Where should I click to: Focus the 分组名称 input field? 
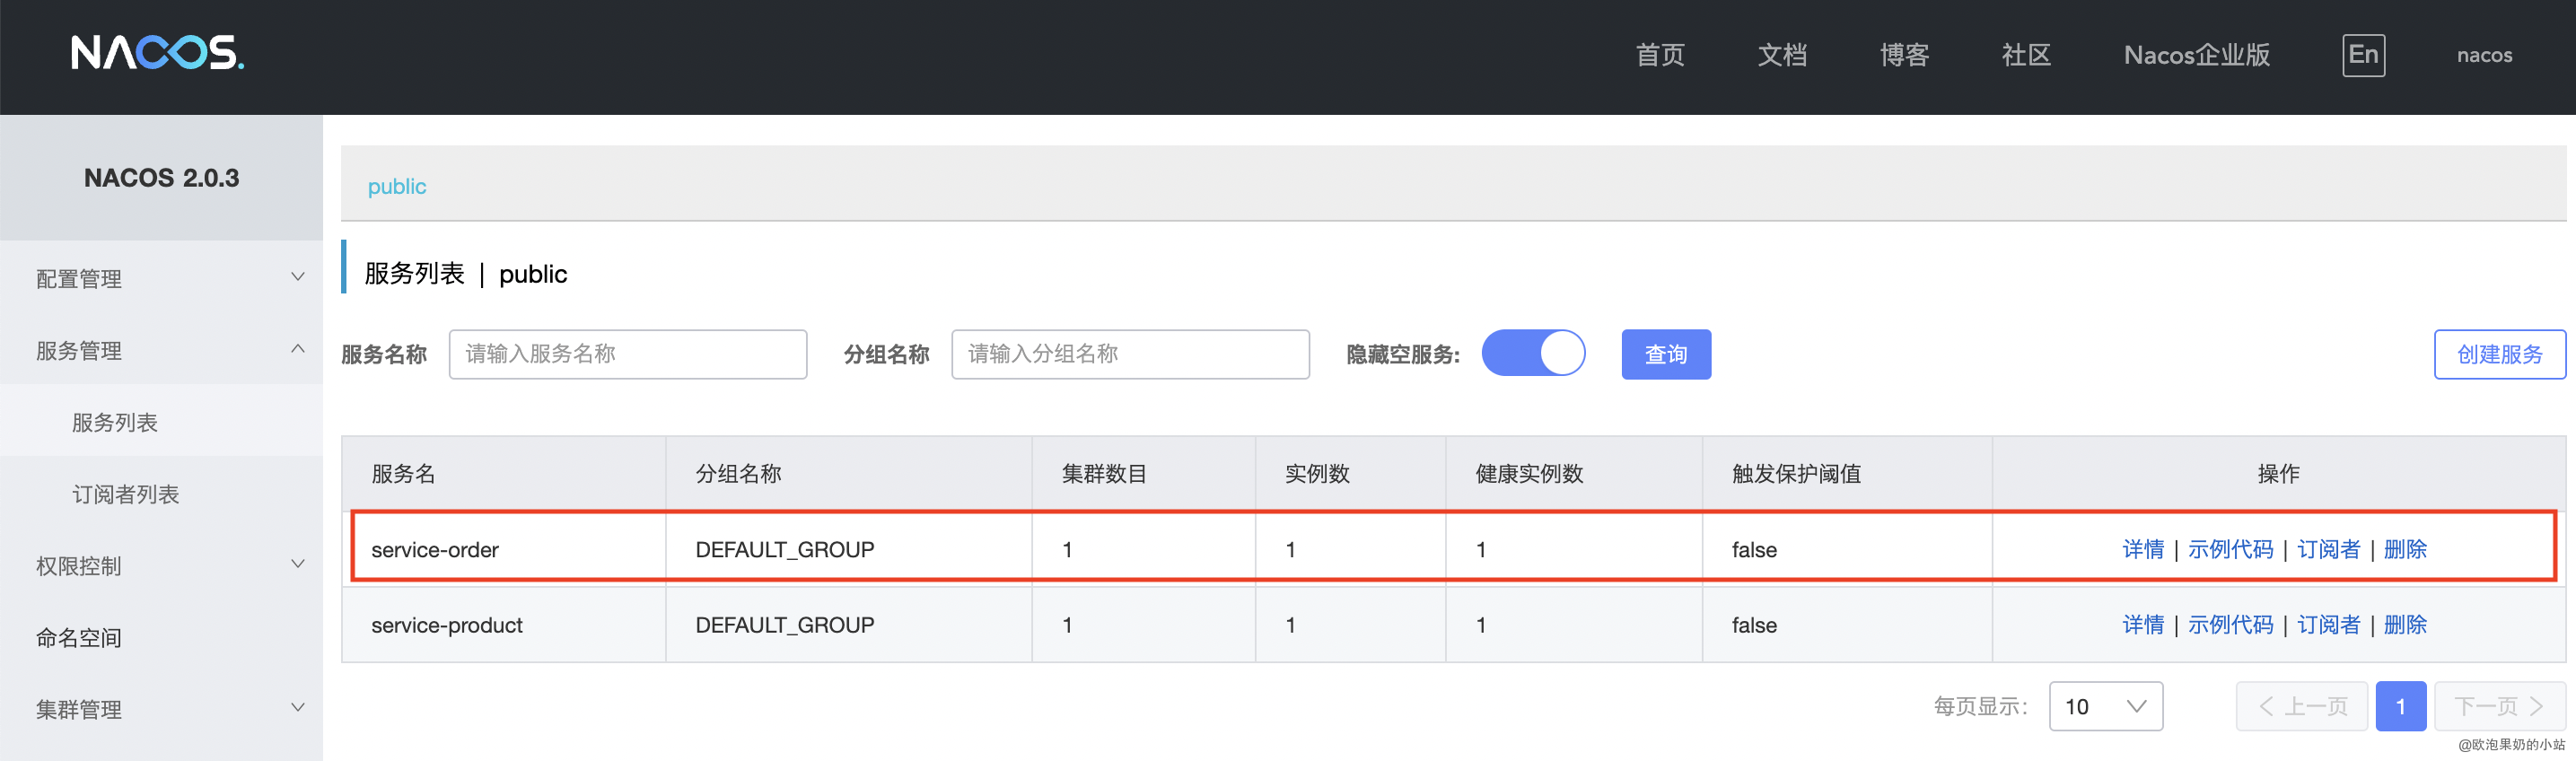click(x=1130, y=354)
